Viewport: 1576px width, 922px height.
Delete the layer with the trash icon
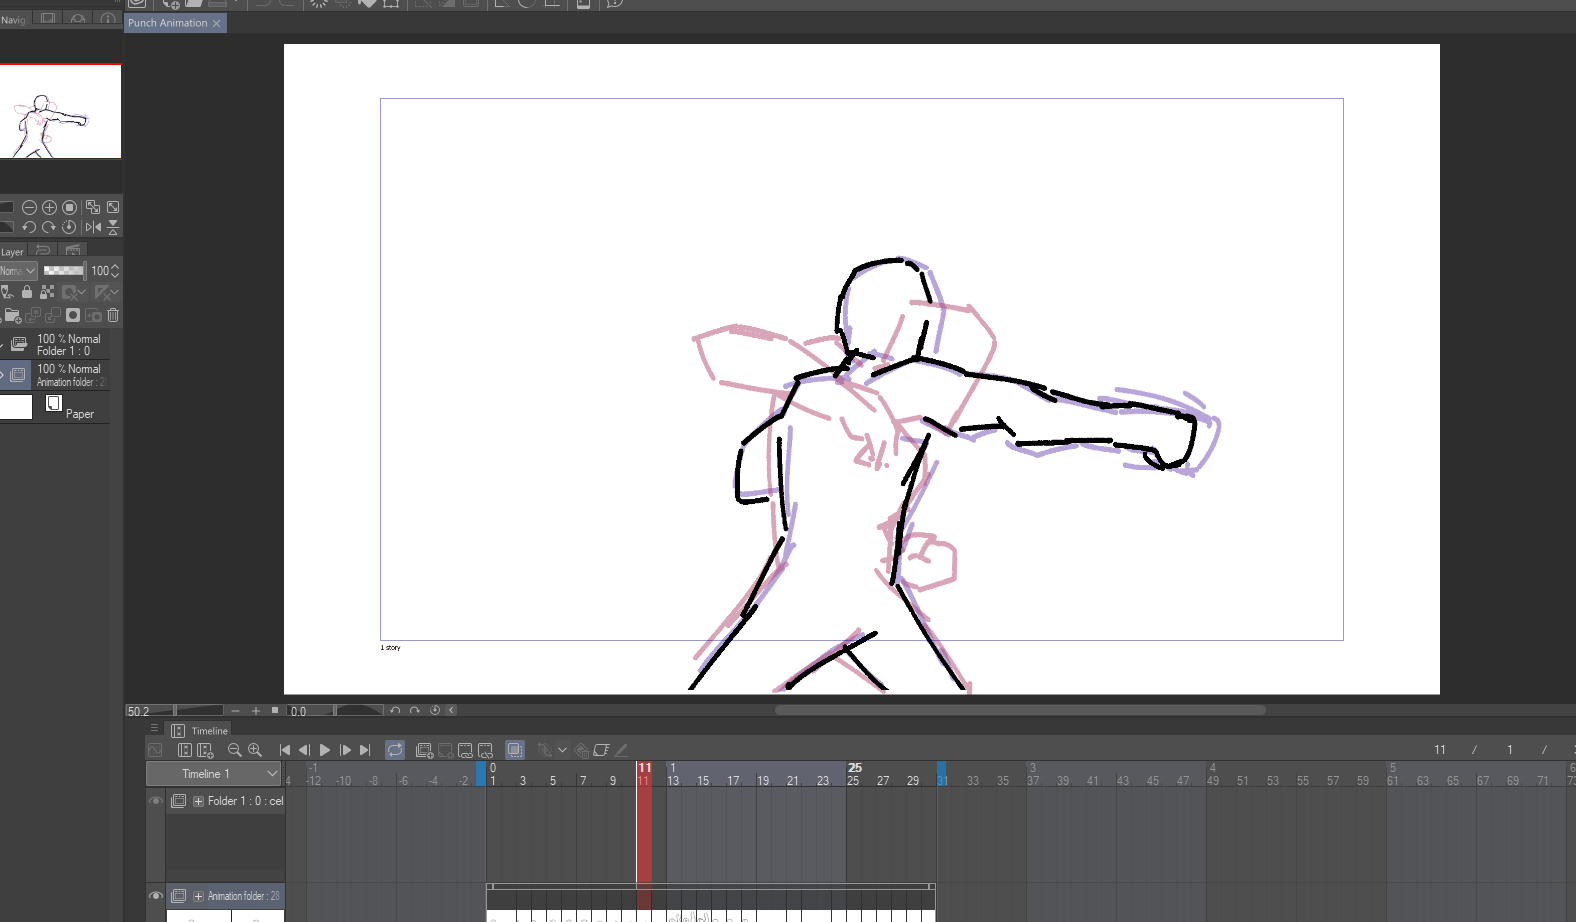pyautogui.click(x=113, y=315)
